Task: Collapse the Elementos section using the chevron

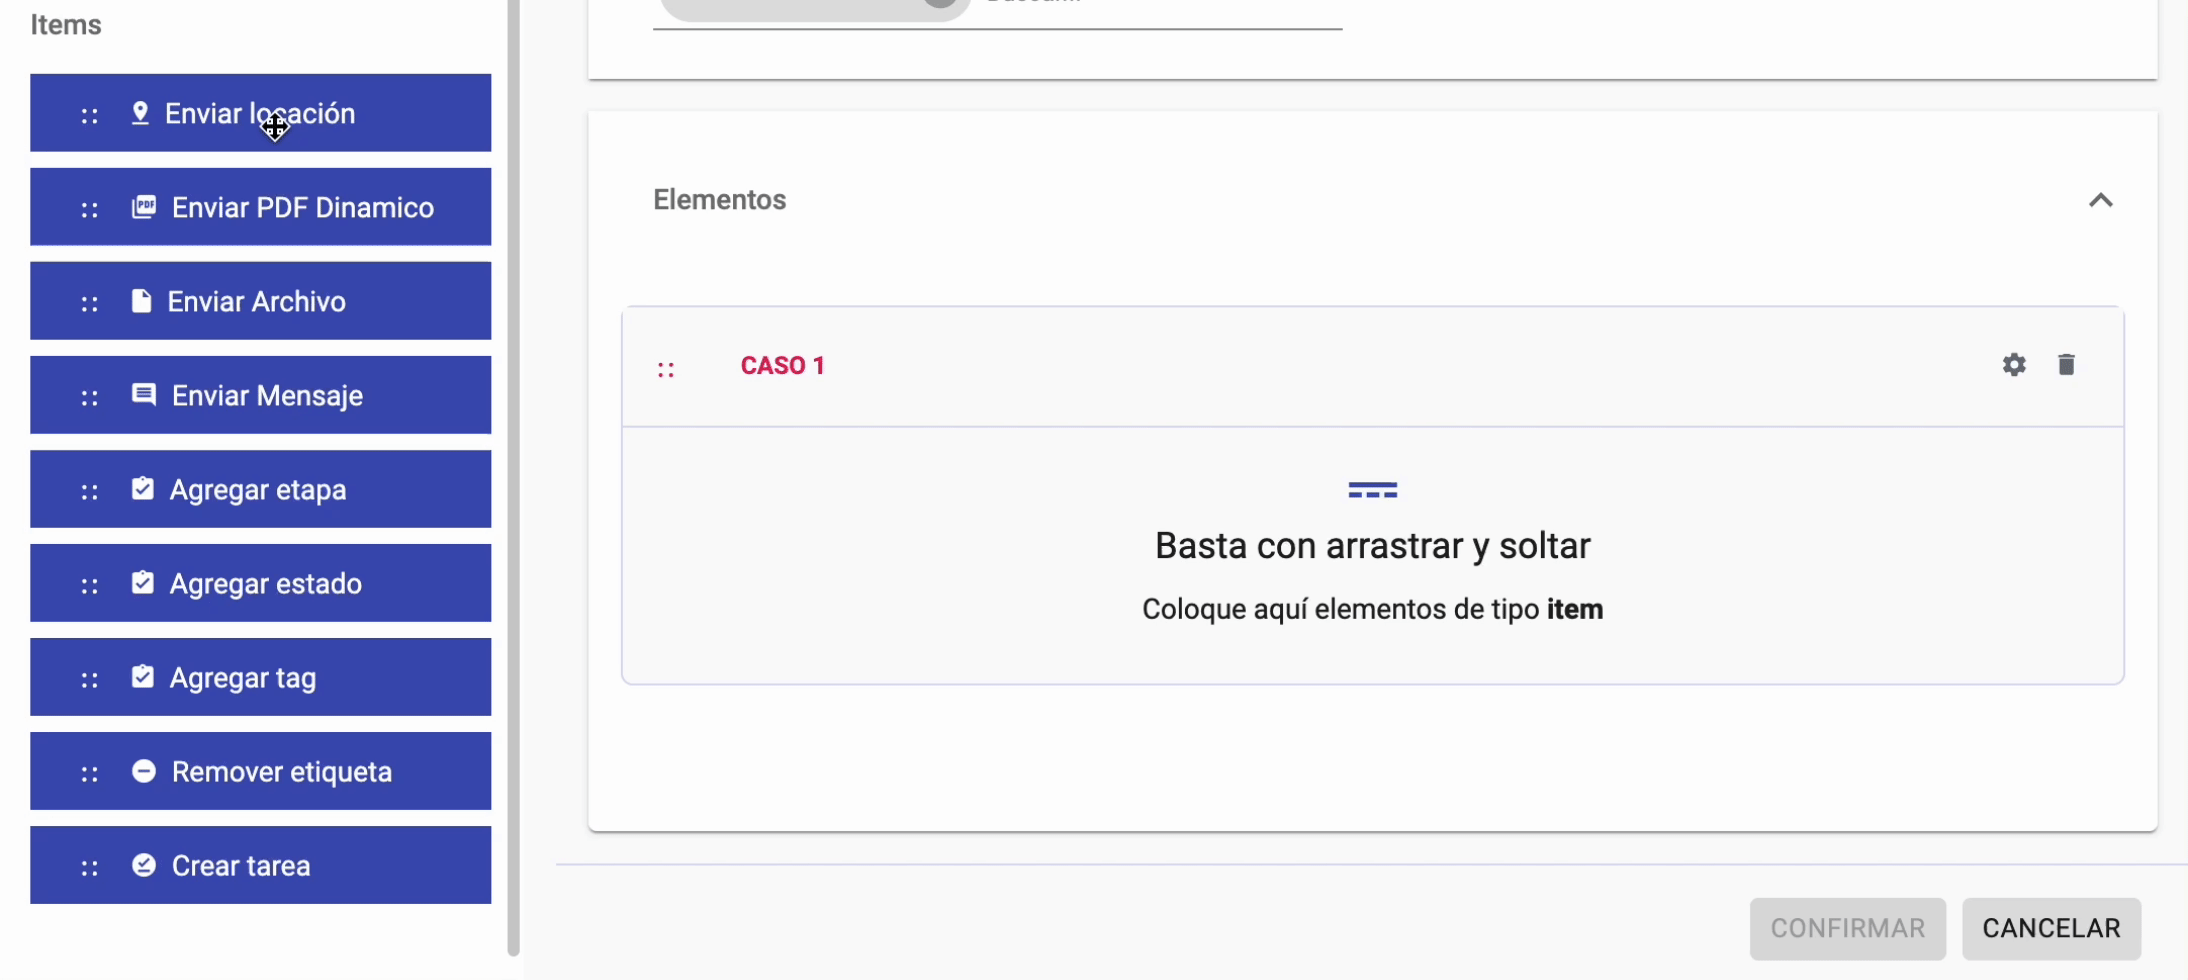Action: pos(2100,200)
